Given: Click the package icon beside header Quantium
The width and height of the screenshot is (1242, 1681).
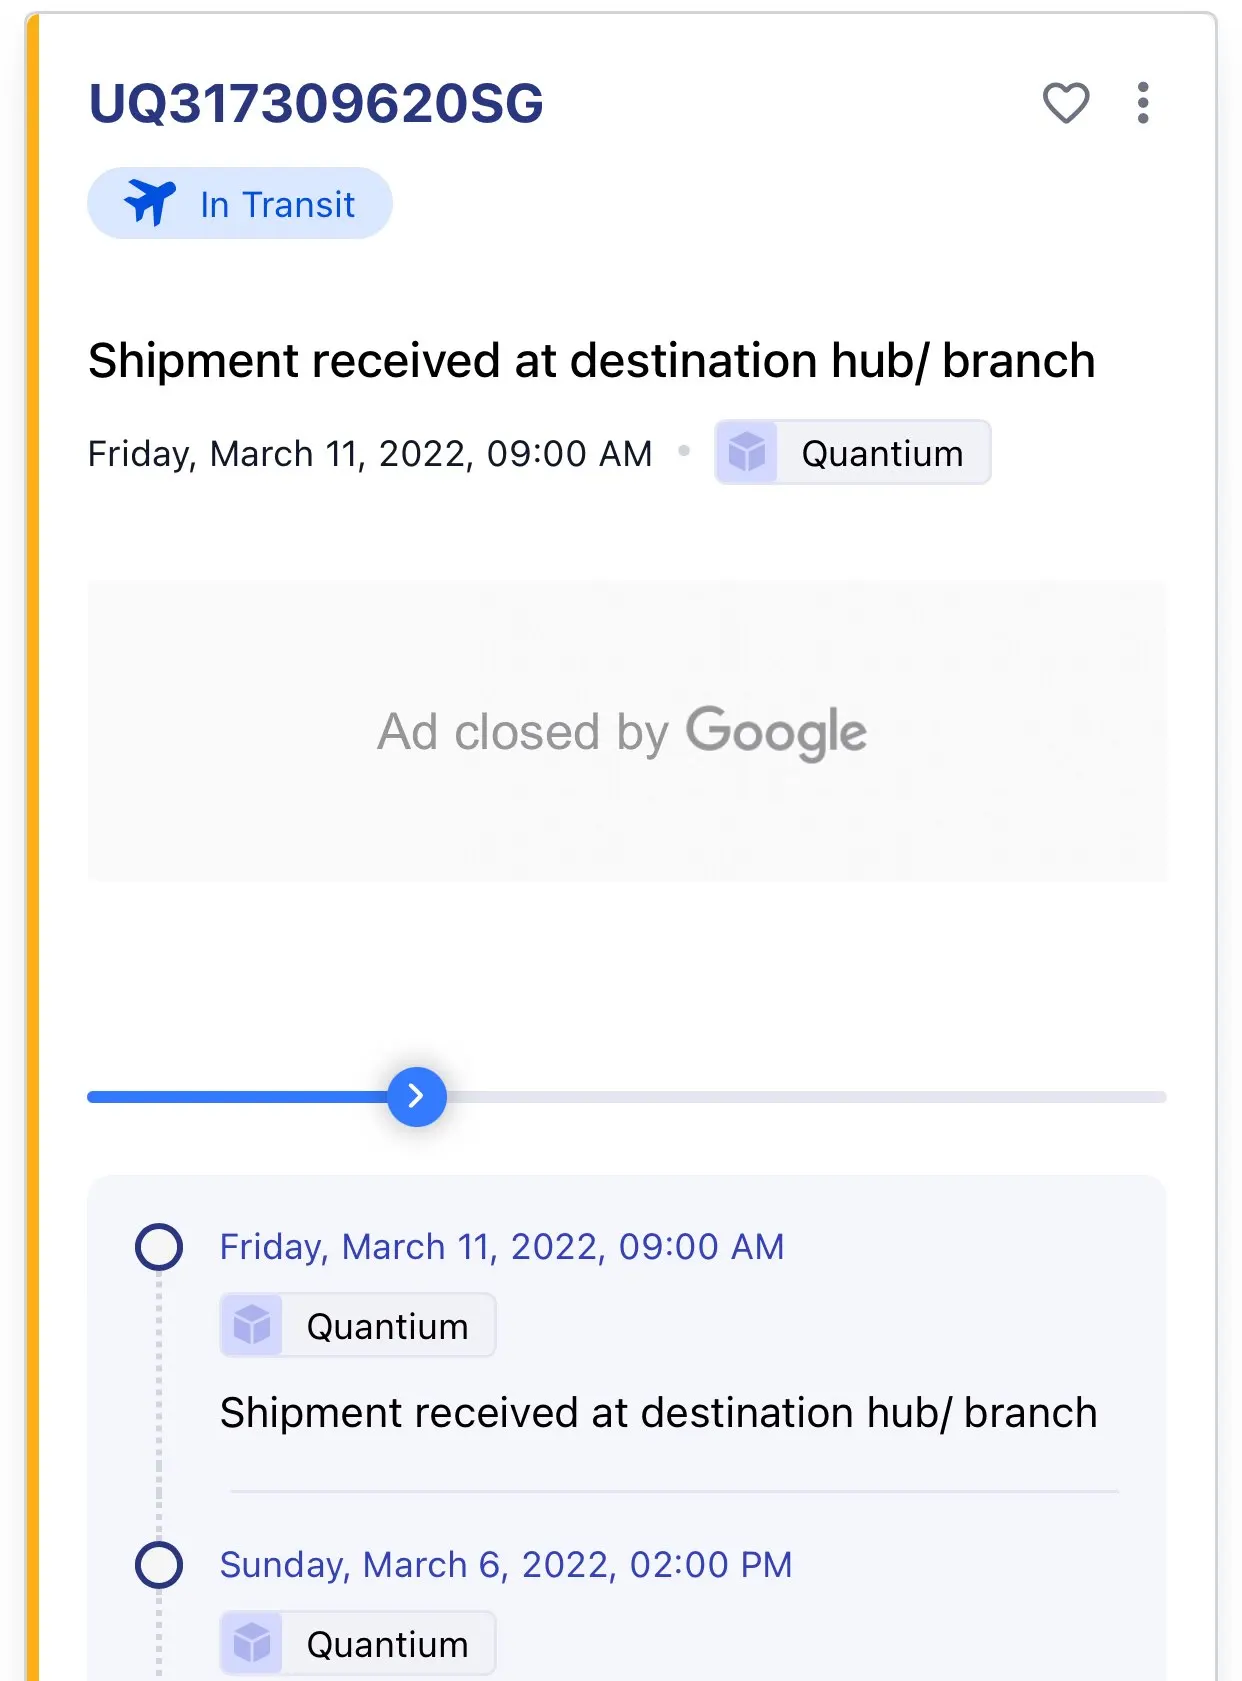Looking at the screenshot, I should coord(747,453).
